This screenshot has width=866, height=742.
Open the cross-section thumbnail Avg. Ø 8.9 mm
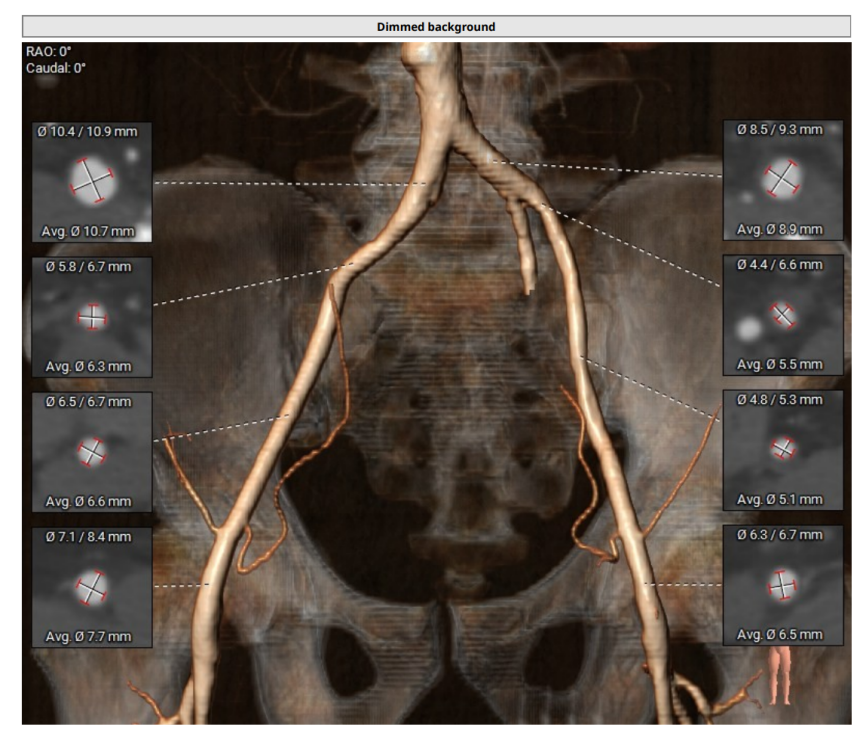click(x=783, y=180)
